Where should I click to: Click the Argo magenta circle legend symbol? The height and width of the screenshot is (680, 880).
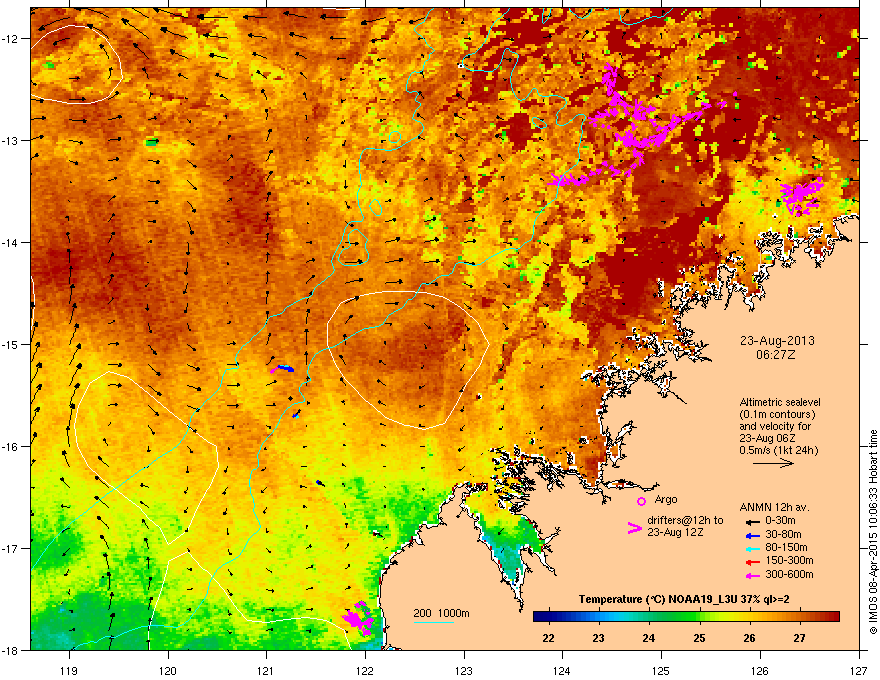(641, 501)
